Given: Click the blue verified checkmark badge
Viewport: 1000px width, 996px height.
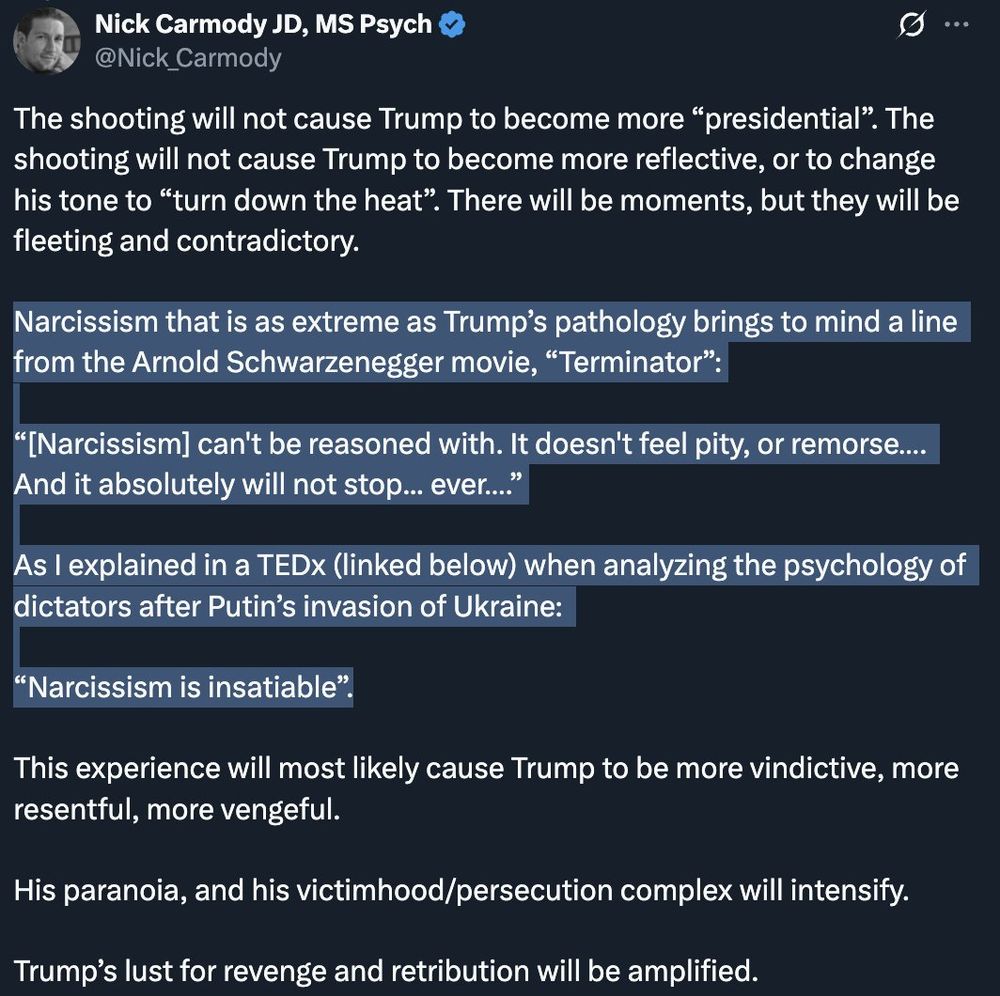Looking at the screenshot, I should click(452, 25).
